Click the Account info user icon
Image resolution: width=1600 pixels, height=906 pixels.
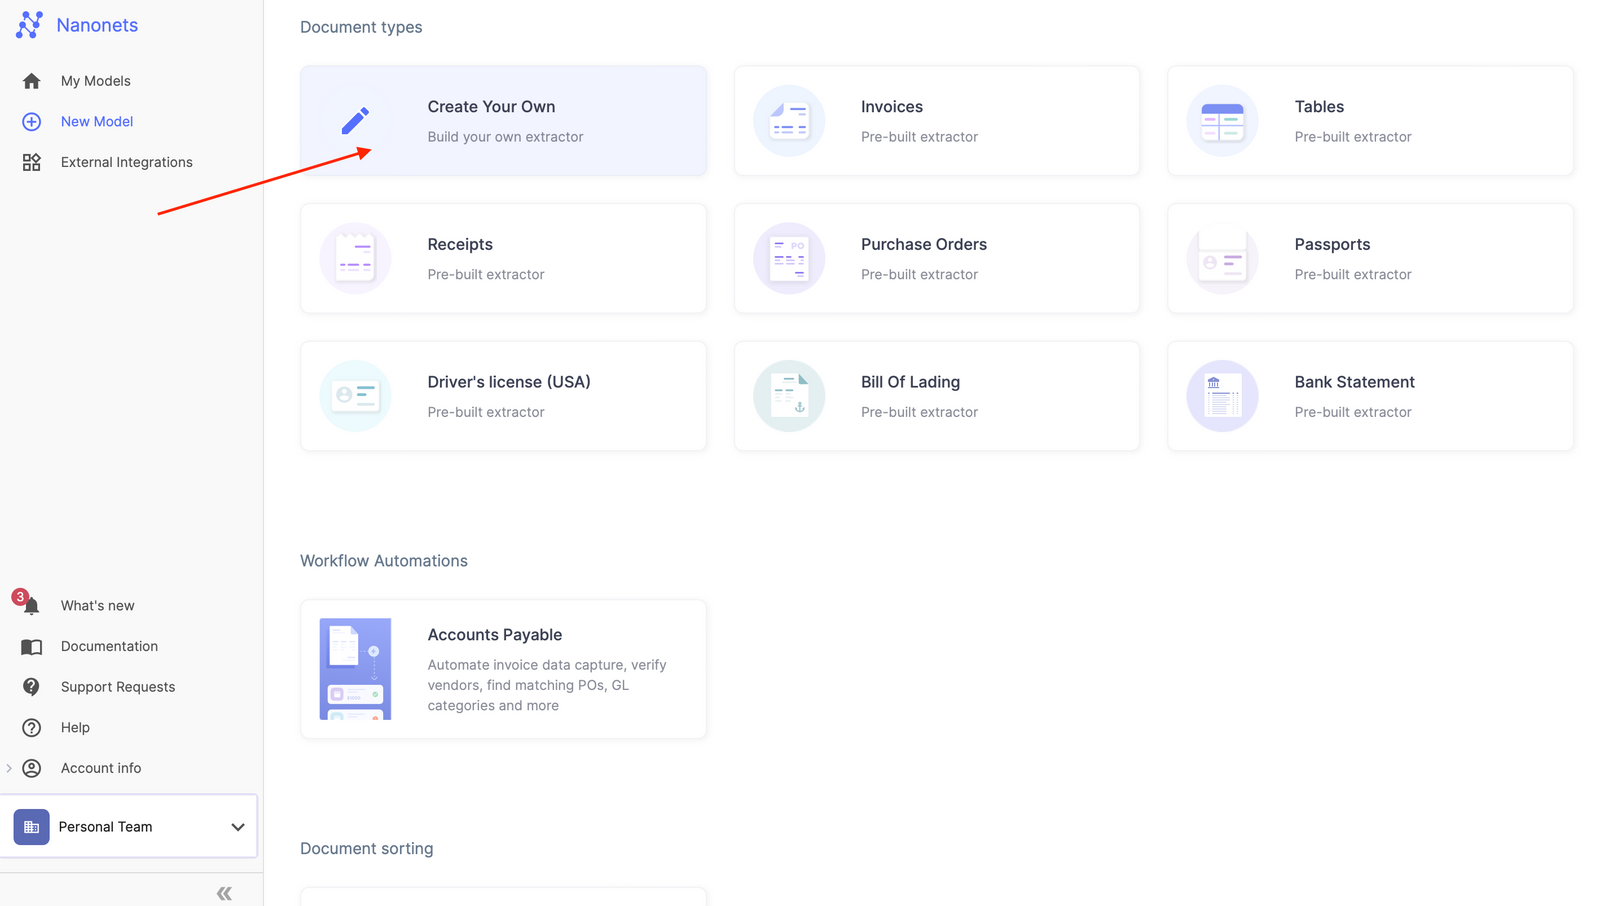(x=31, y=768)
